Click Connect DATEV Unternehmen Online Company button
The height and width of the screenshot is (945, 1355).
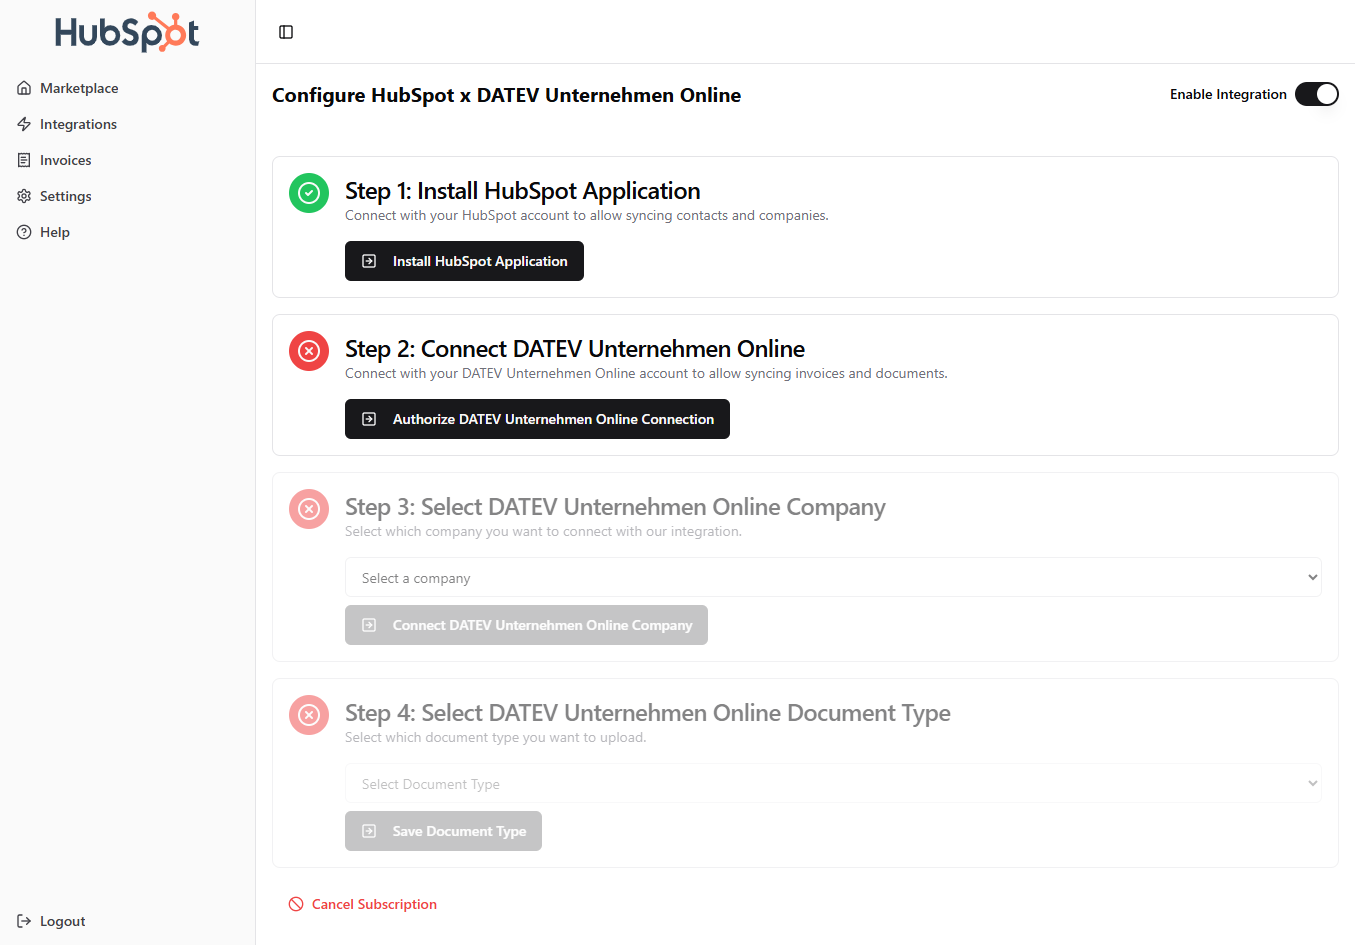click(x=526, y=625)
